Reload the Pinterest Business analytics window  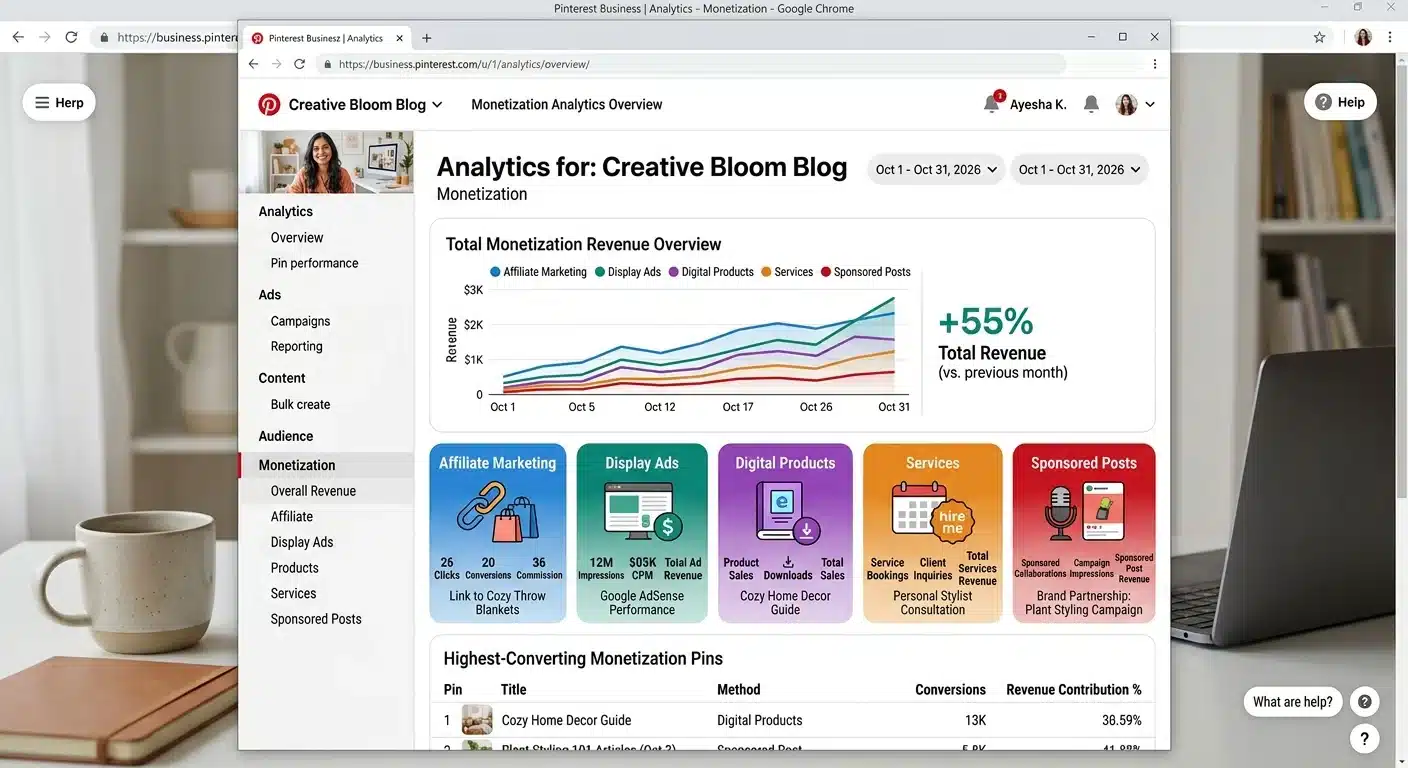pos(299,64)
